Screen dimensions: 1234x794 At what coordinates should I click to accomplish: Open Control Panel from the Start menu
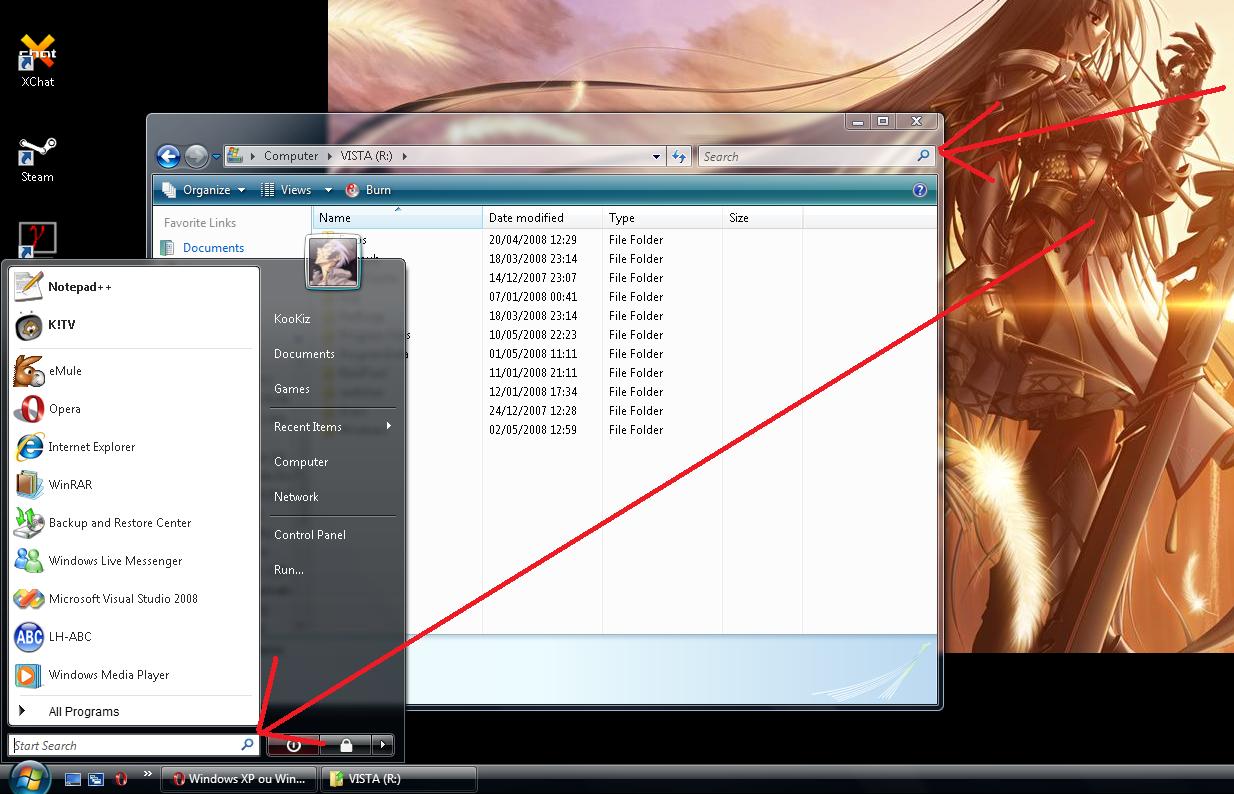(310, 535)
